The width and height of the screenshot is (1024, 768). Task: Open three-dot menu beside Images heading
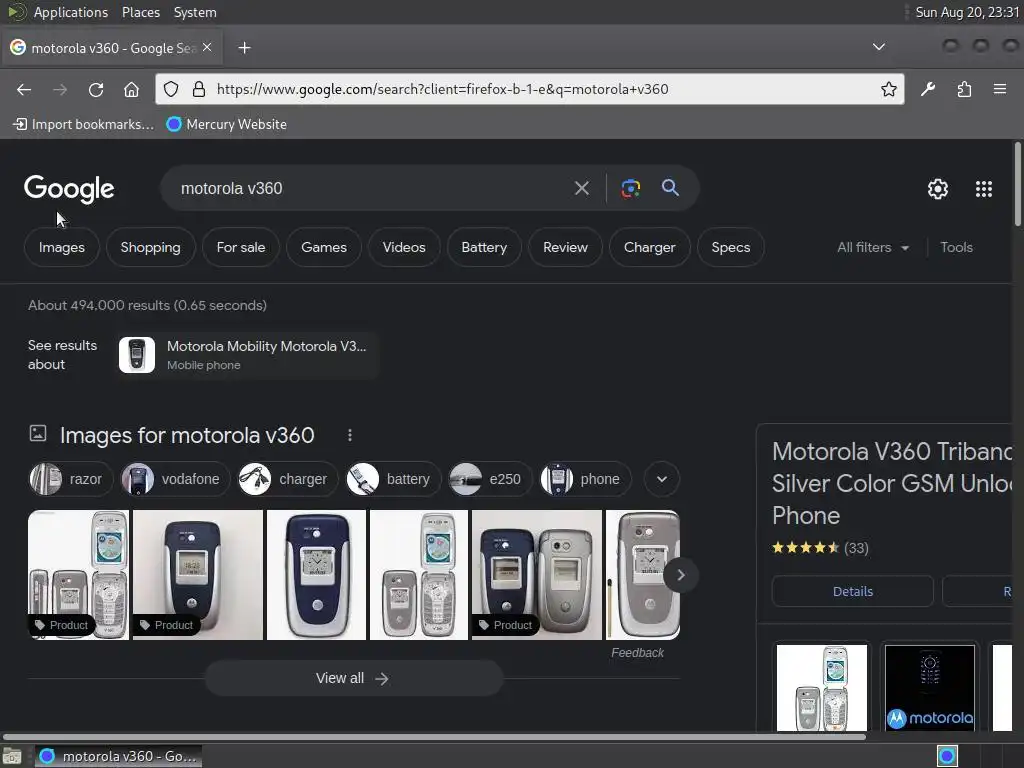click(x=350, y=435)
